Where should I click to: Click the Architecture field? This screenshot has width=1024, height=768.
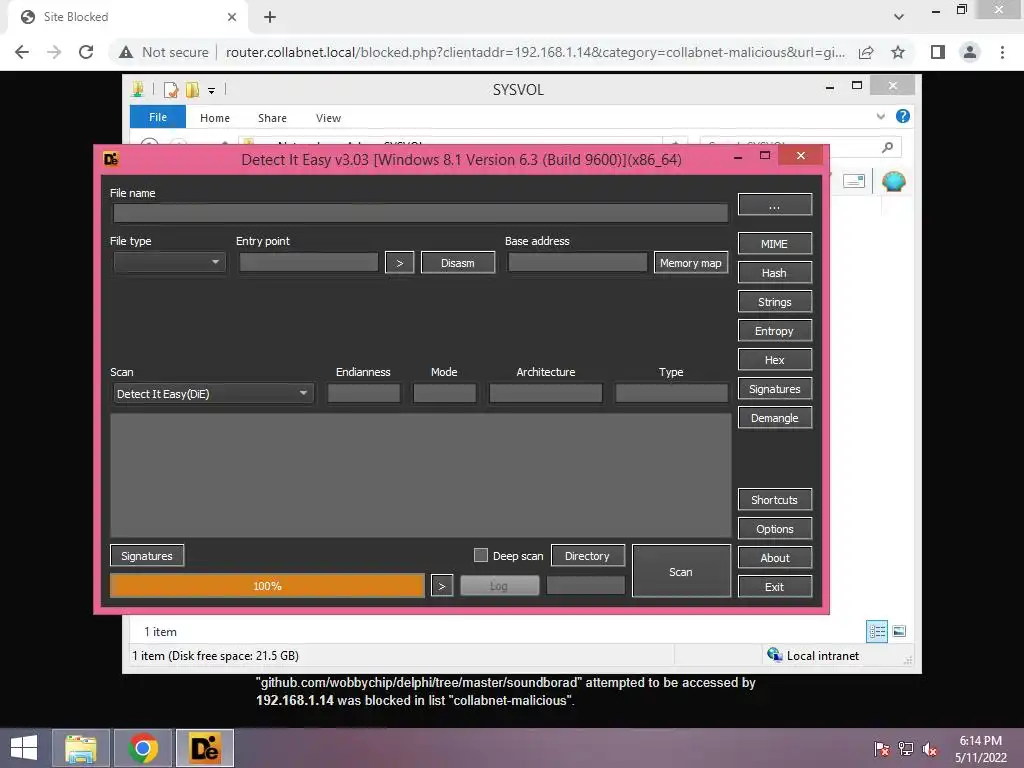[546, 393]
